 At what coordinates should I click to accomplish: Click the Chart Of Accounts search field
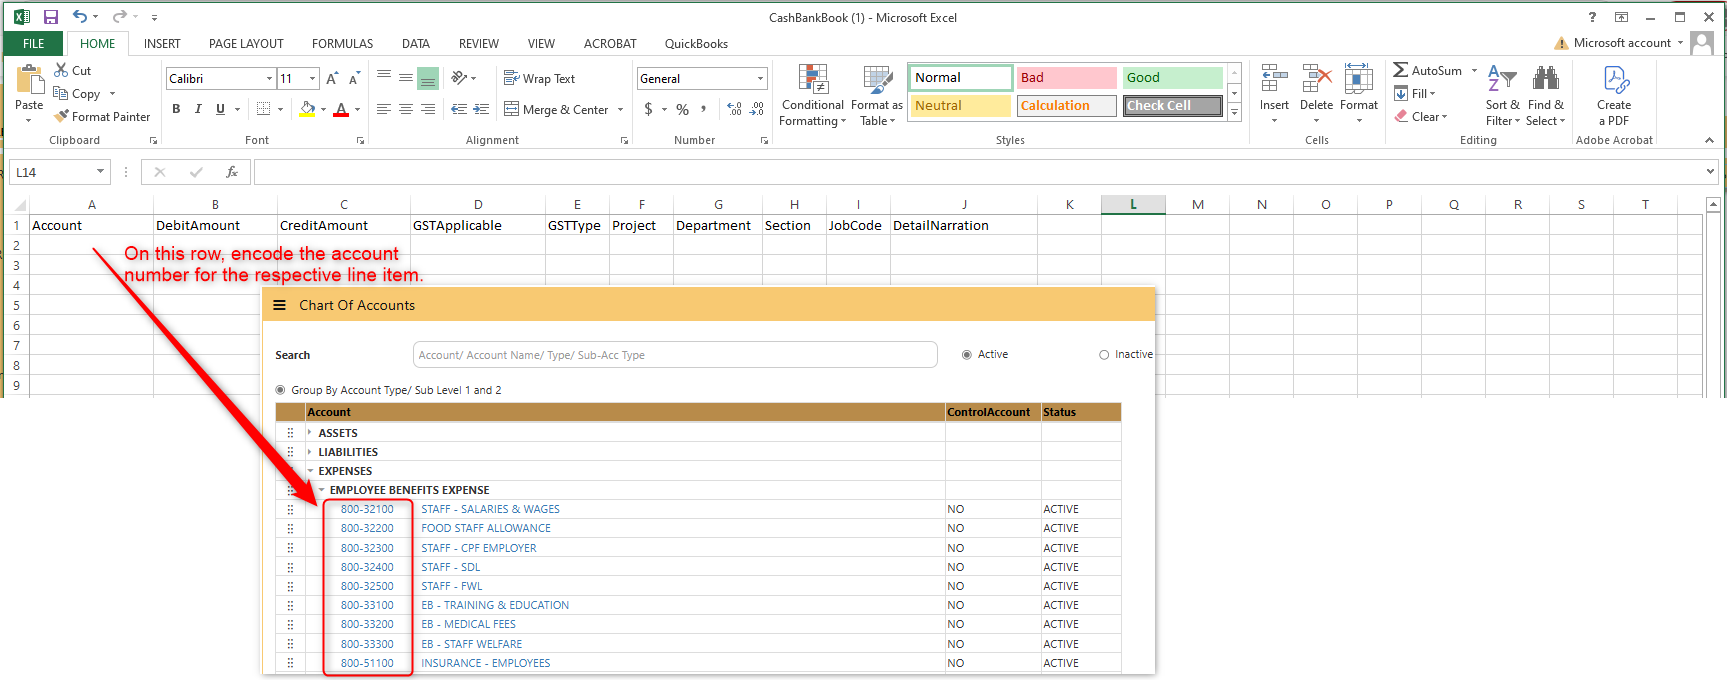[x=675, y=355]
